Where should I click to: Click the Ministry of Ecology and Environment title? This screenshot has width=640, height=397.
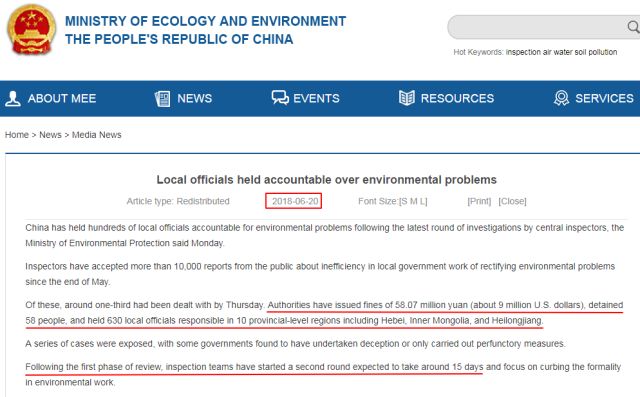tap(205, 21)
